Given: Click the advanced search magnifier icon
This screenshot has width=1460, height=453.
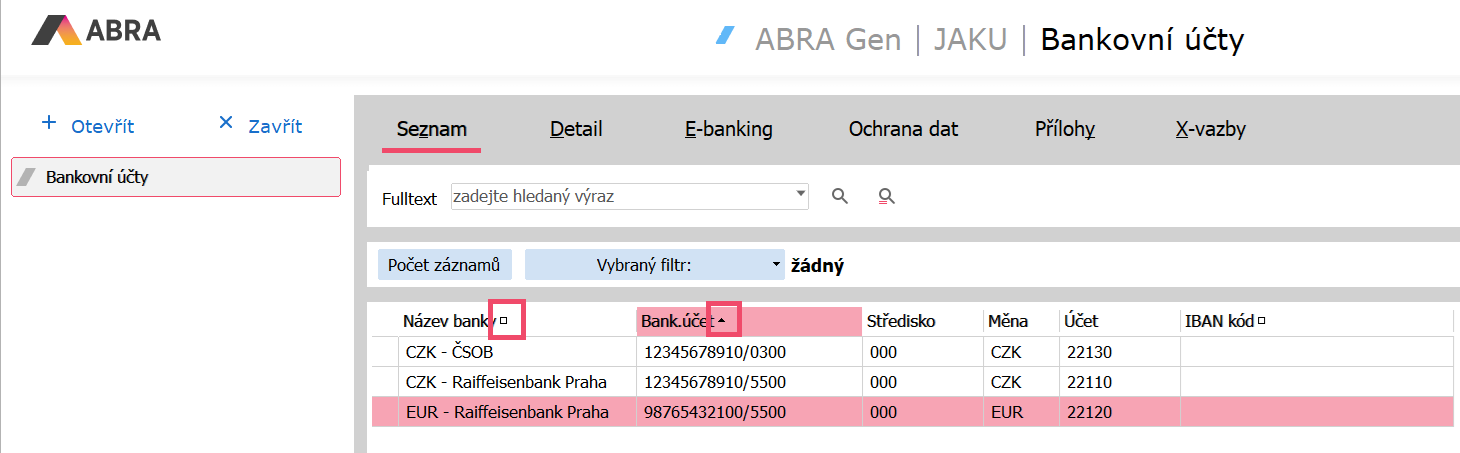Looking at the screenshot, I should 885,197.
